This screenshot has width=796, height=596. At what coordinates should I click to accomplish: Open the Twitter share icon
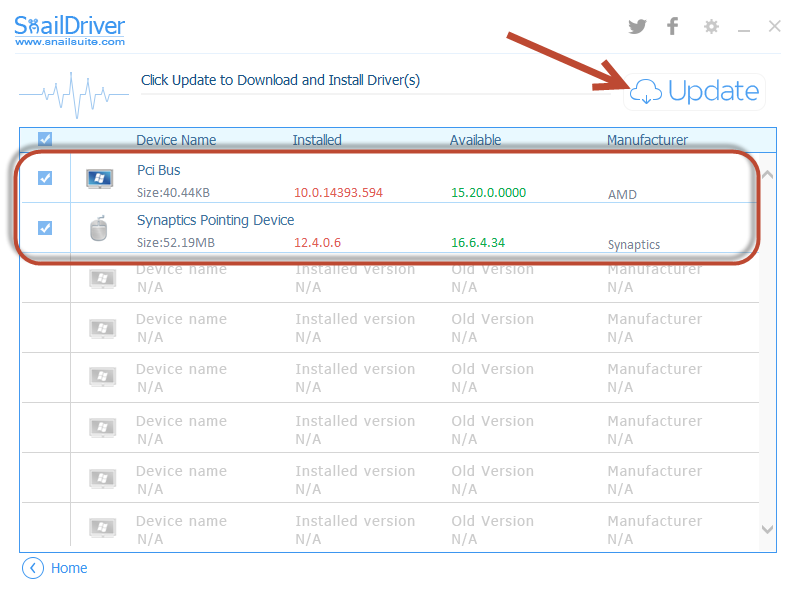click(x=637, y=27)
